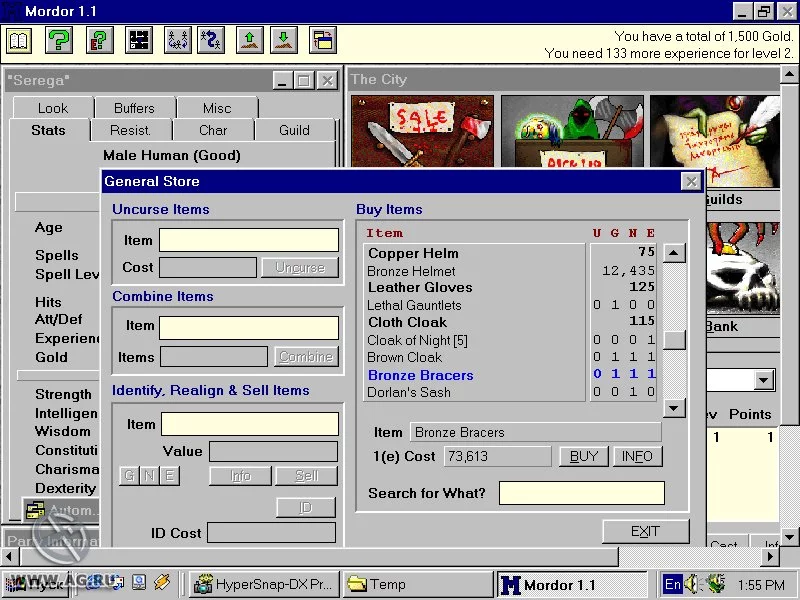
Task: Switch to the Resist. tab
Action: click(131, 131)
